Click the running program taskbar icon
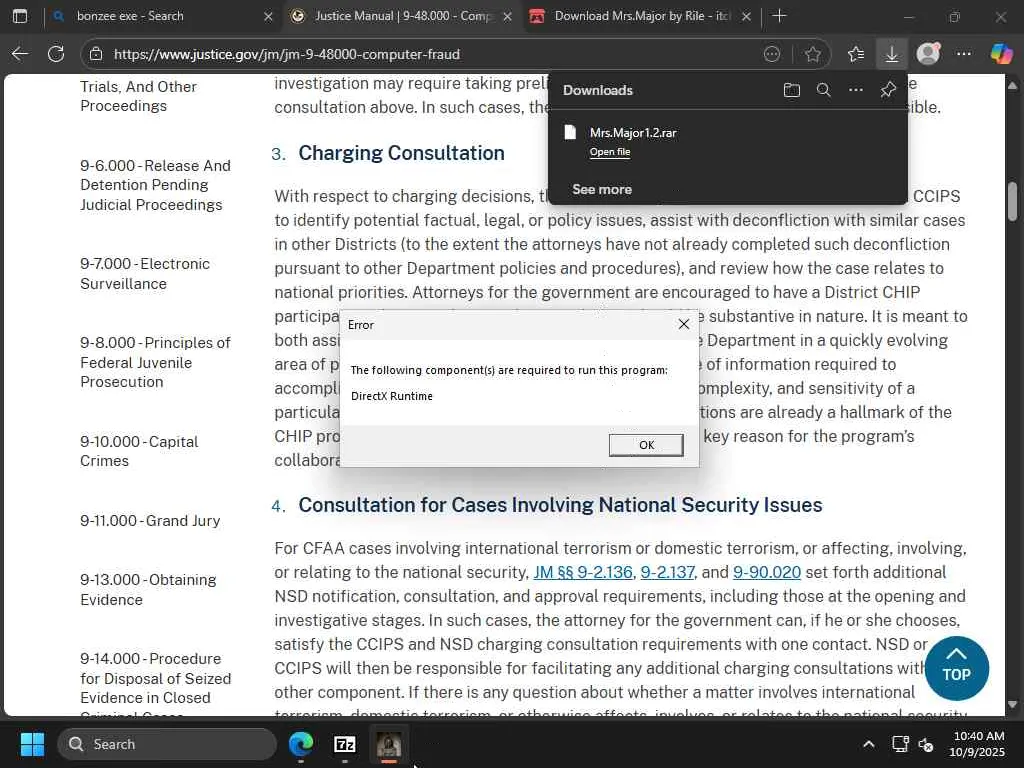Screen dimensions: 1024x768 (389, 744)
